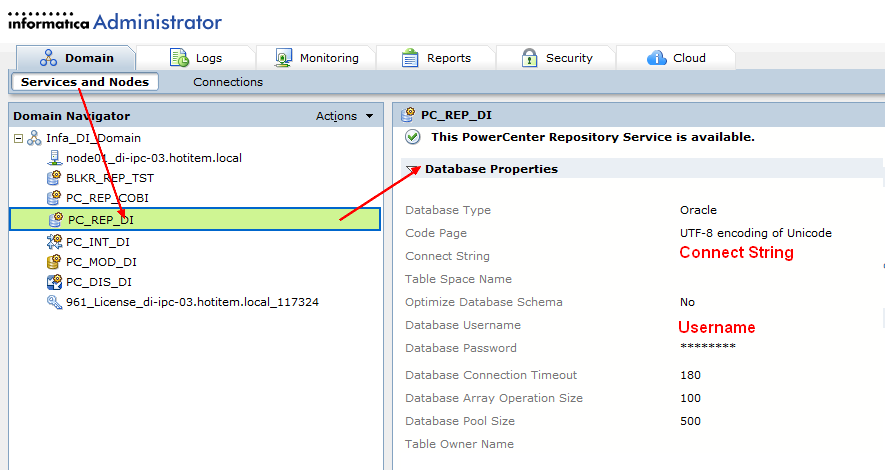Switch to the Logs tab

point(196,58)
